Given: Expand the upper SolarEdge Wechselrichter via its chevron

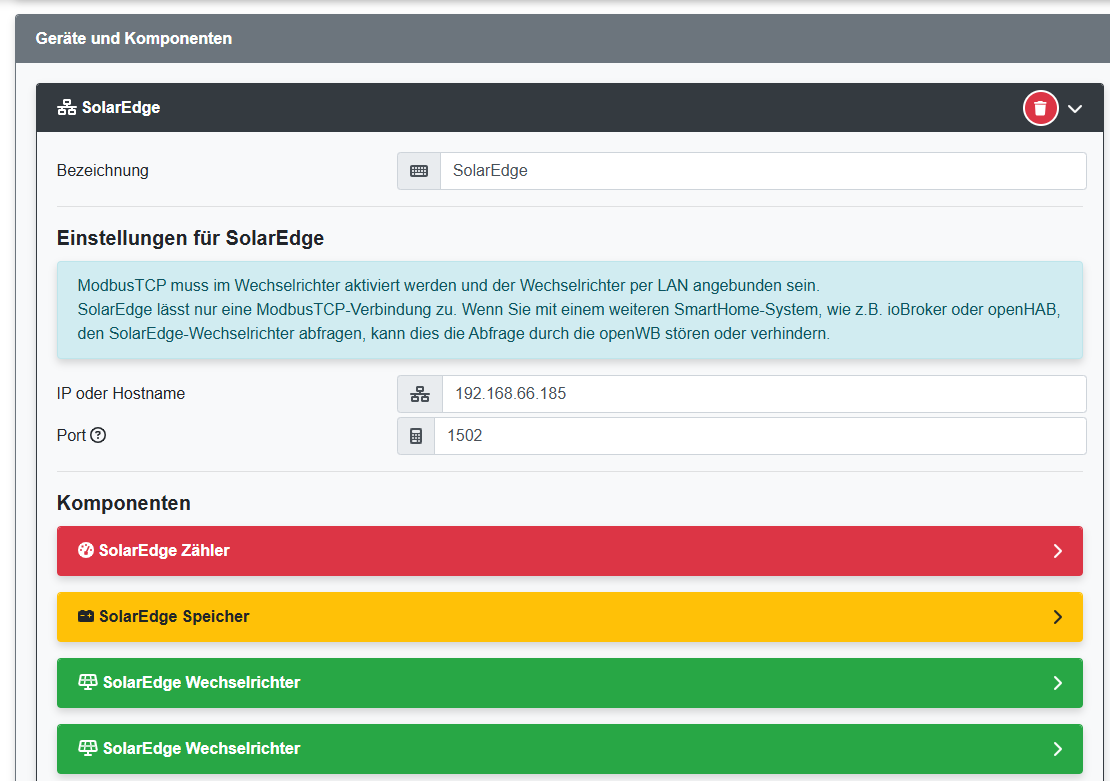Looking at the screenshot, I should (x=1058, y=683).
